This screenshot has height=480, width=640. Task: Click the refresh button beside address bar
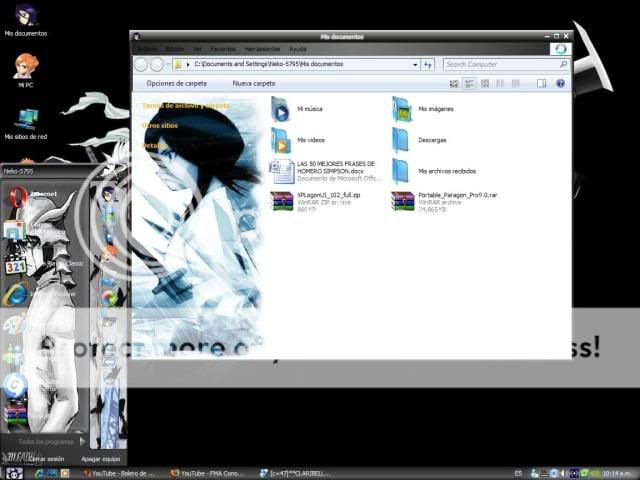tap(427, 64)
